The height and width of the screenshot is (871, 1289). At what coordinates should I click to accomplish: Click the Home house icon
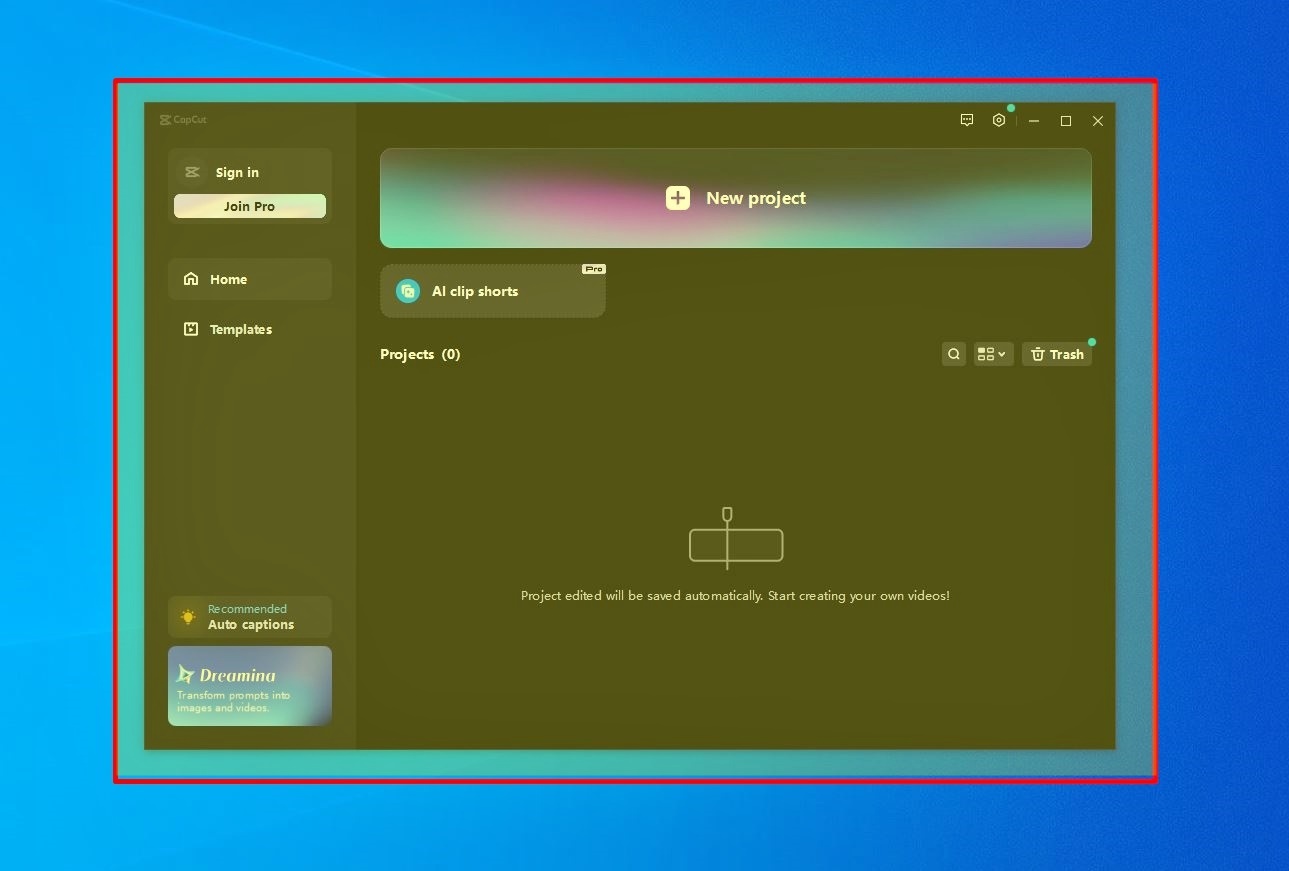pos(191,279)
